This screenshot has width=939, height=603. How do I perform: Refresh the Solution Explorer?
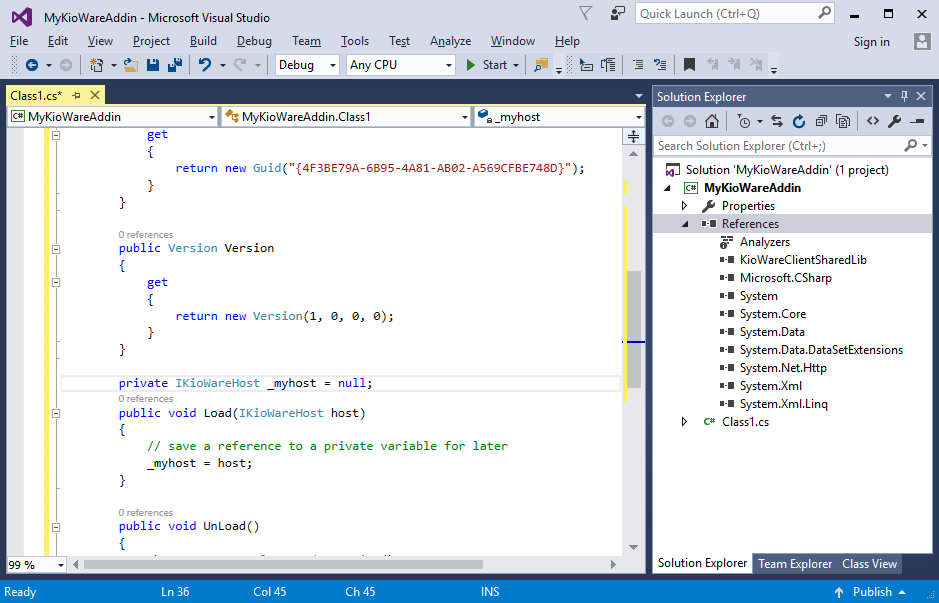799,122
